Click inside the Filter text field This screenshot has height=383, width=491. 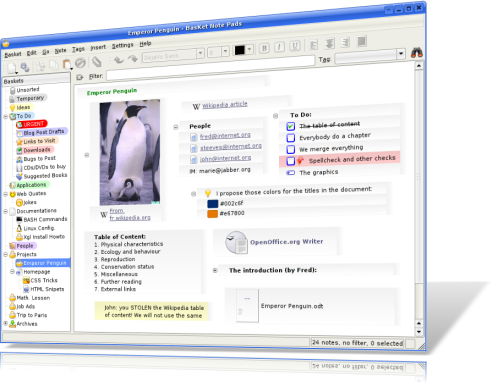click(x=210, y=69)
